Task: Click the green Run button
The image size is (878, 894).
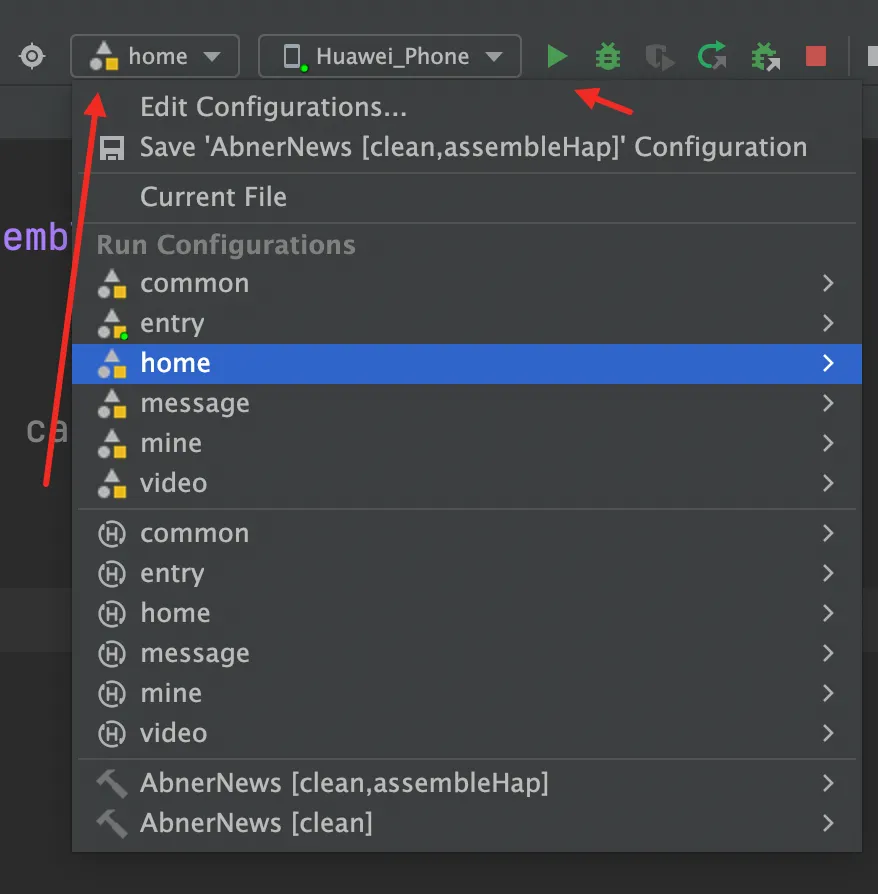Action: pos(557,56)
